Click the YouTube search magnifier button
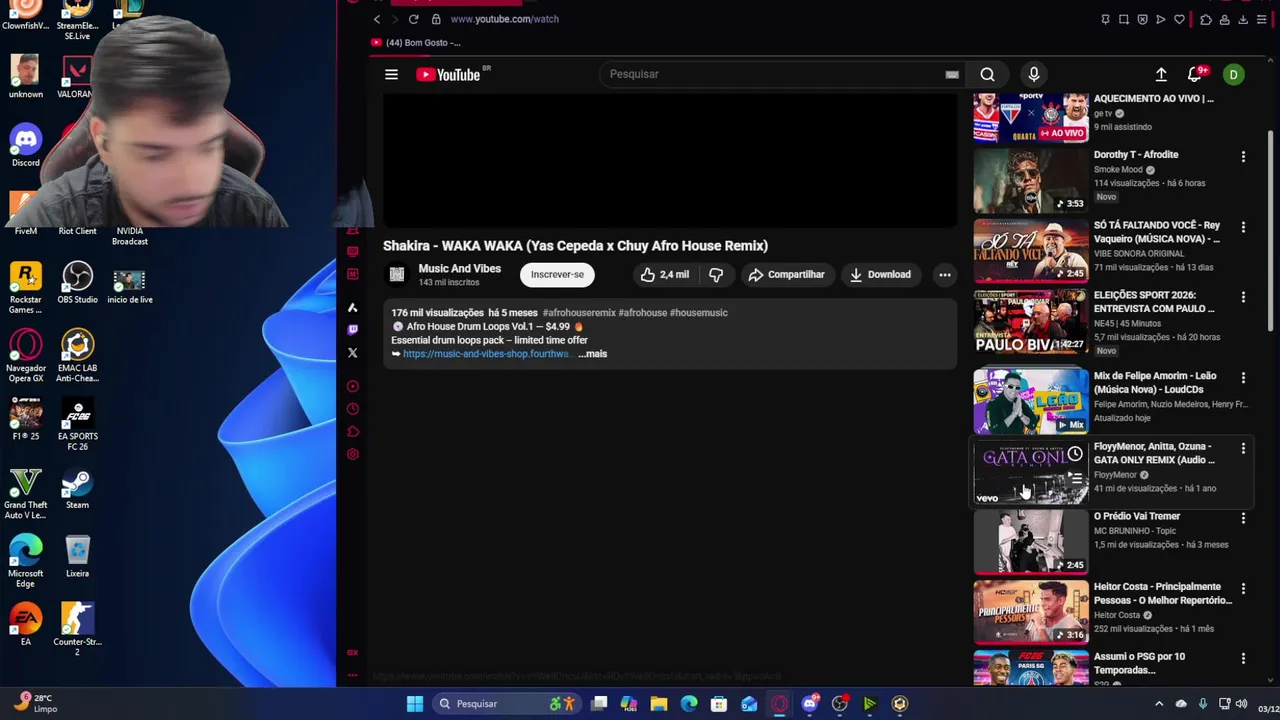 pos(987,74)
